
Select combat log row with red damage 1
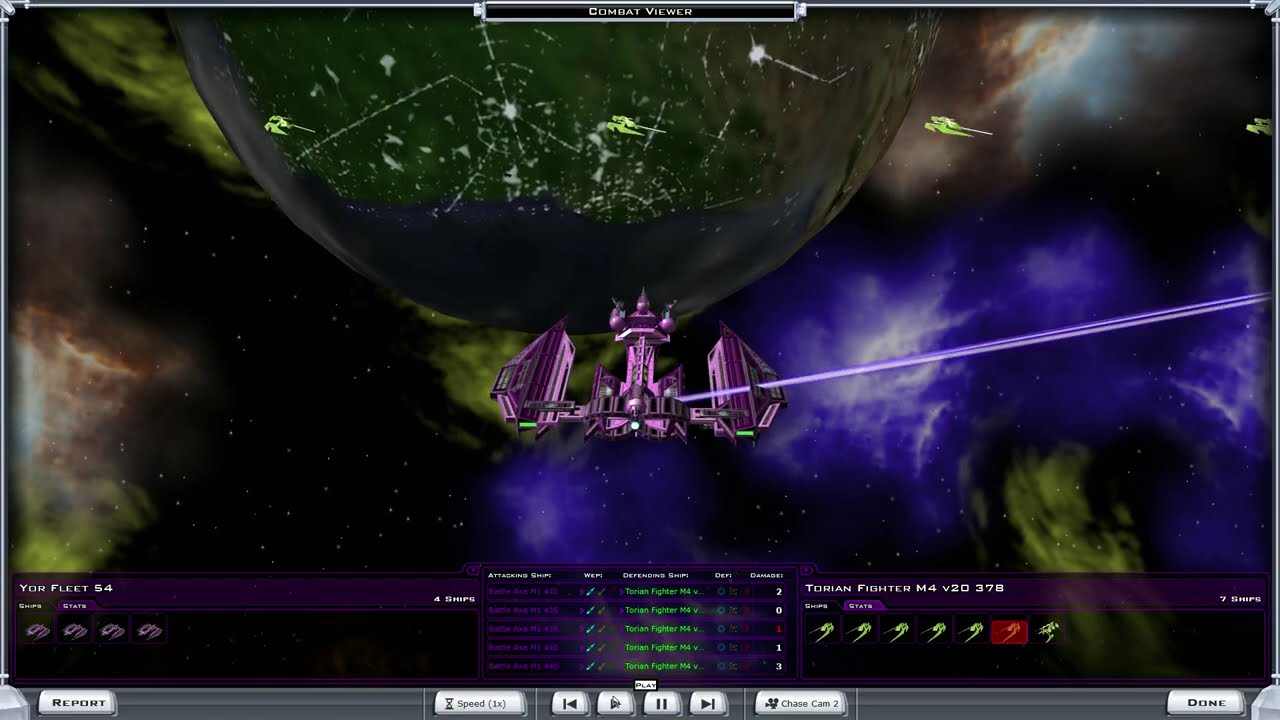click(638, 629)
